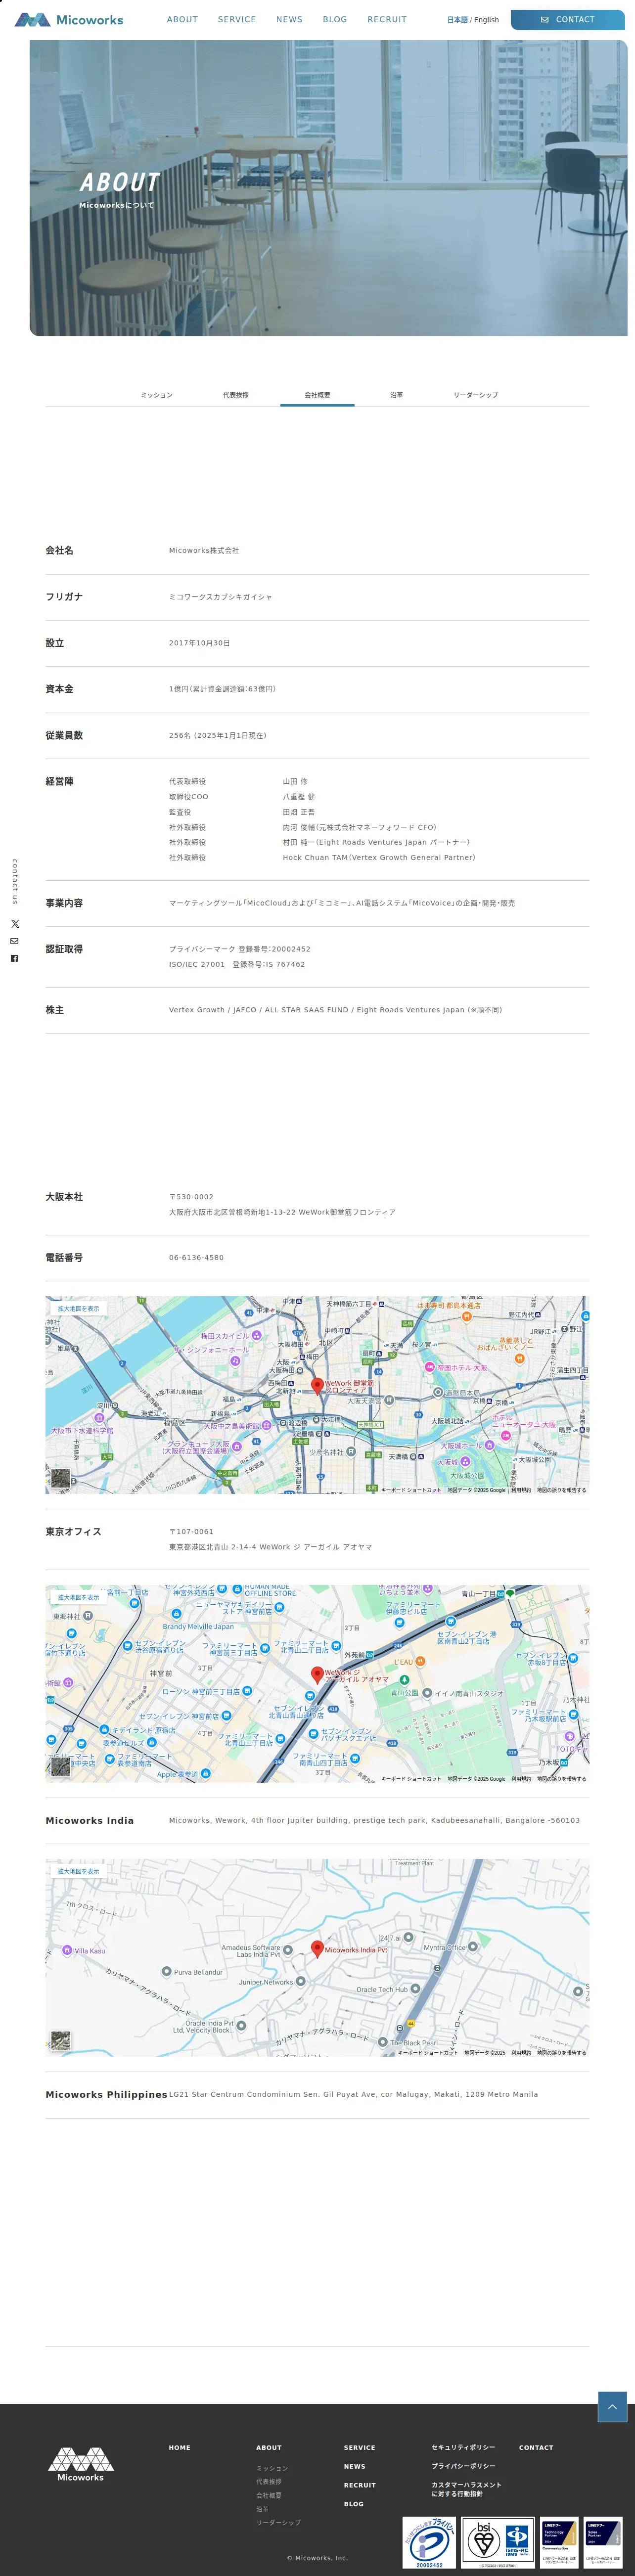This screenshot has width=635, height=2576.
Task: Open the footer RECRUIT link
Action: [360, 2485]
